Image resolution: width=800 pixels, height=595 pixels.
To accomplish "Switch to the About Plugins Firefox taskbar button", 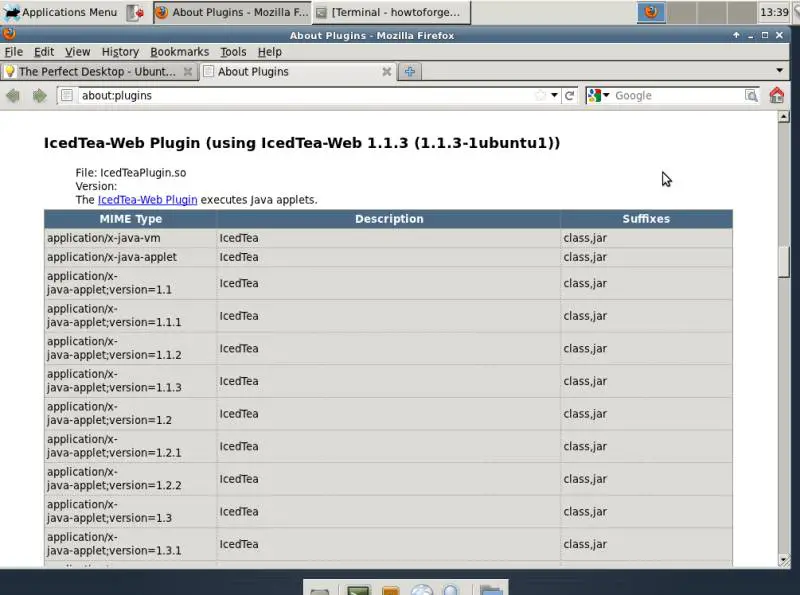I will click(x=232, y=12).
